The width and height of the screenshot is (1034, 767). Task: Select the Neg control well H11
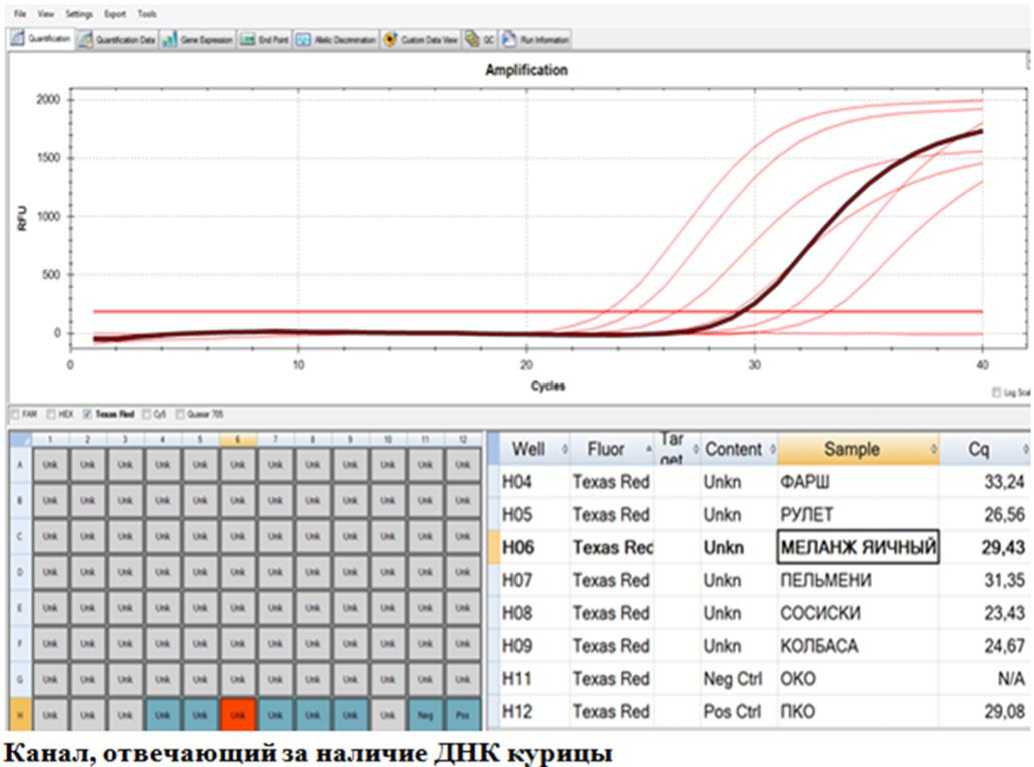(424, 714)
